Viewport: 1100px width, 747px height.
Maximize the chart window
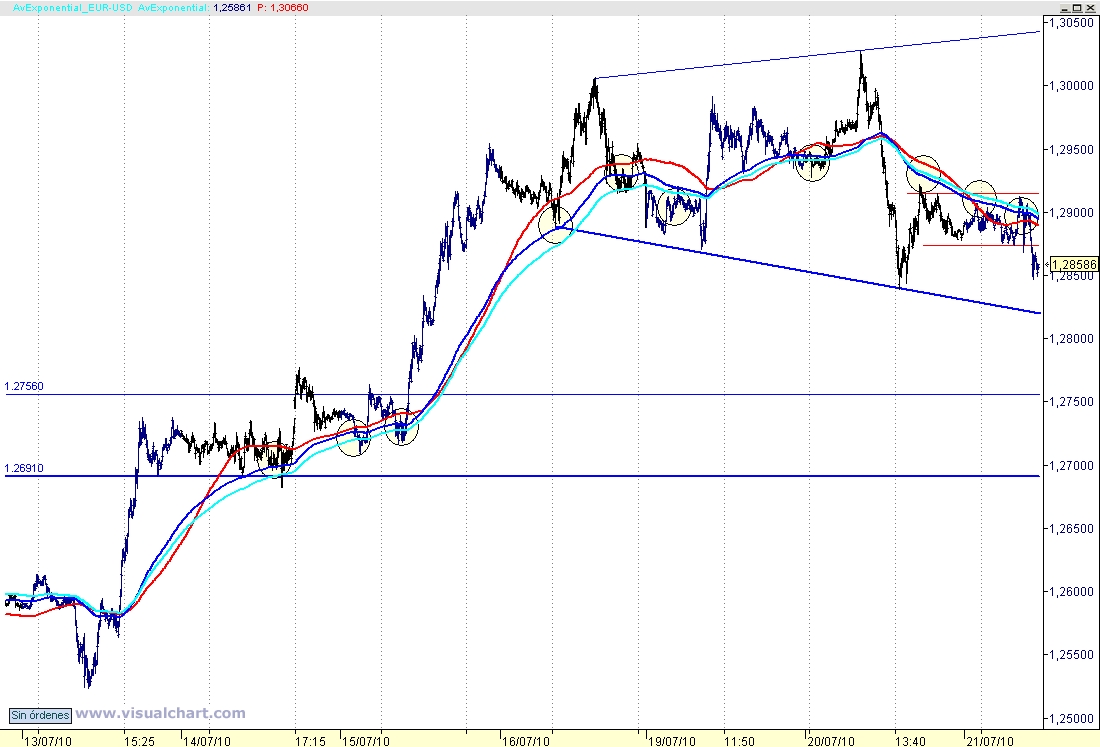pos(1077,8)
